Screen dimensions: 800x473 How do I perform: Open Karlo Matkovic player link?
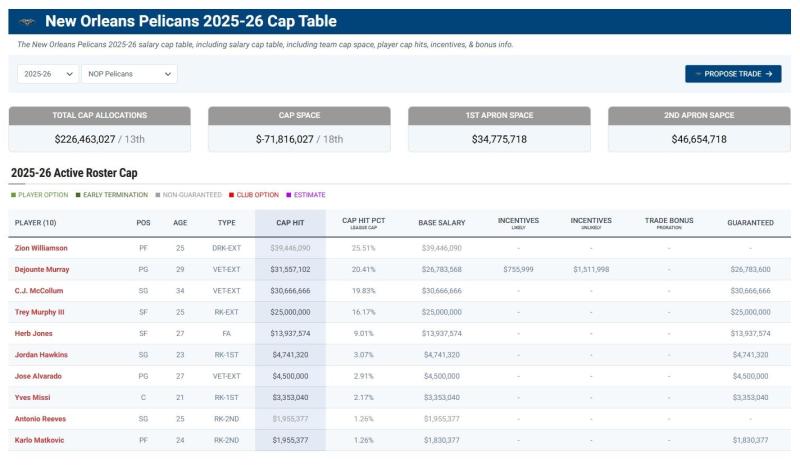[x=39, y=440]
